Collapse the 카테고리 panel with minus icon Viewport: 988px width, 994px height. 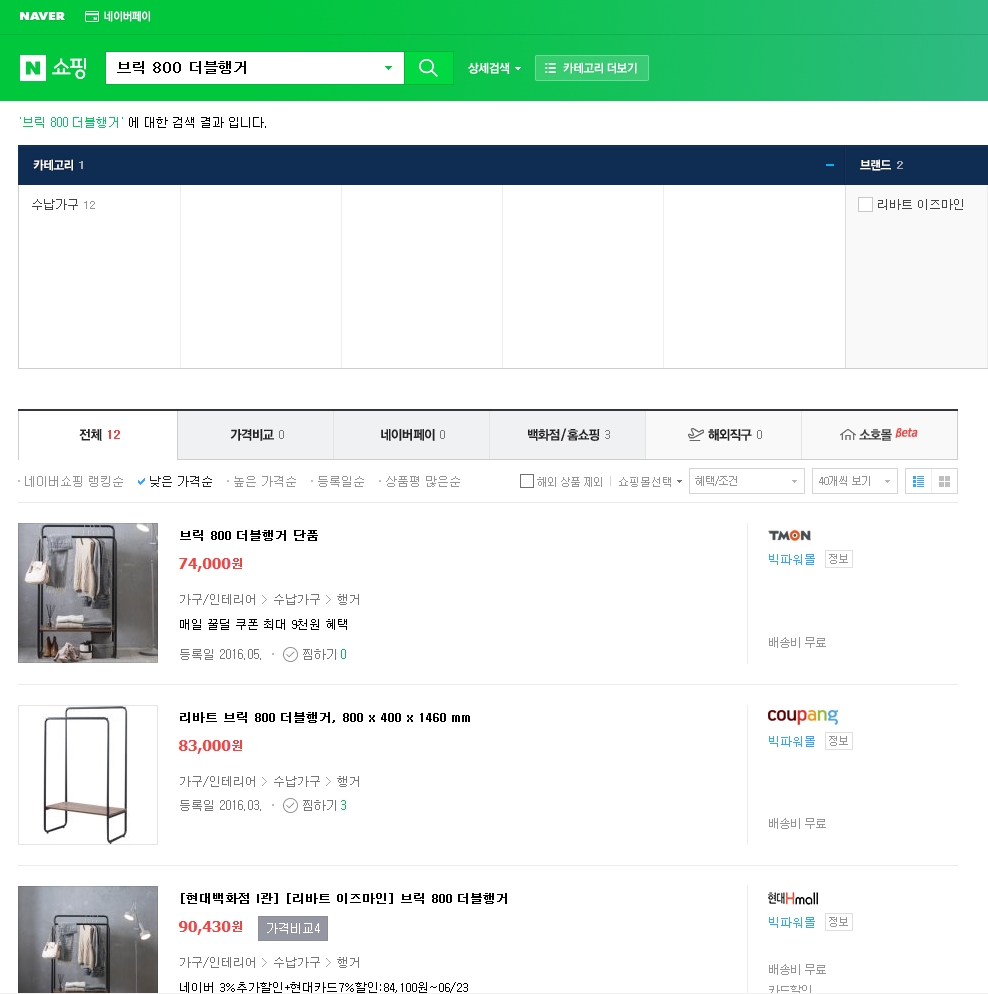pyautogui.click(x=829, y=165)
